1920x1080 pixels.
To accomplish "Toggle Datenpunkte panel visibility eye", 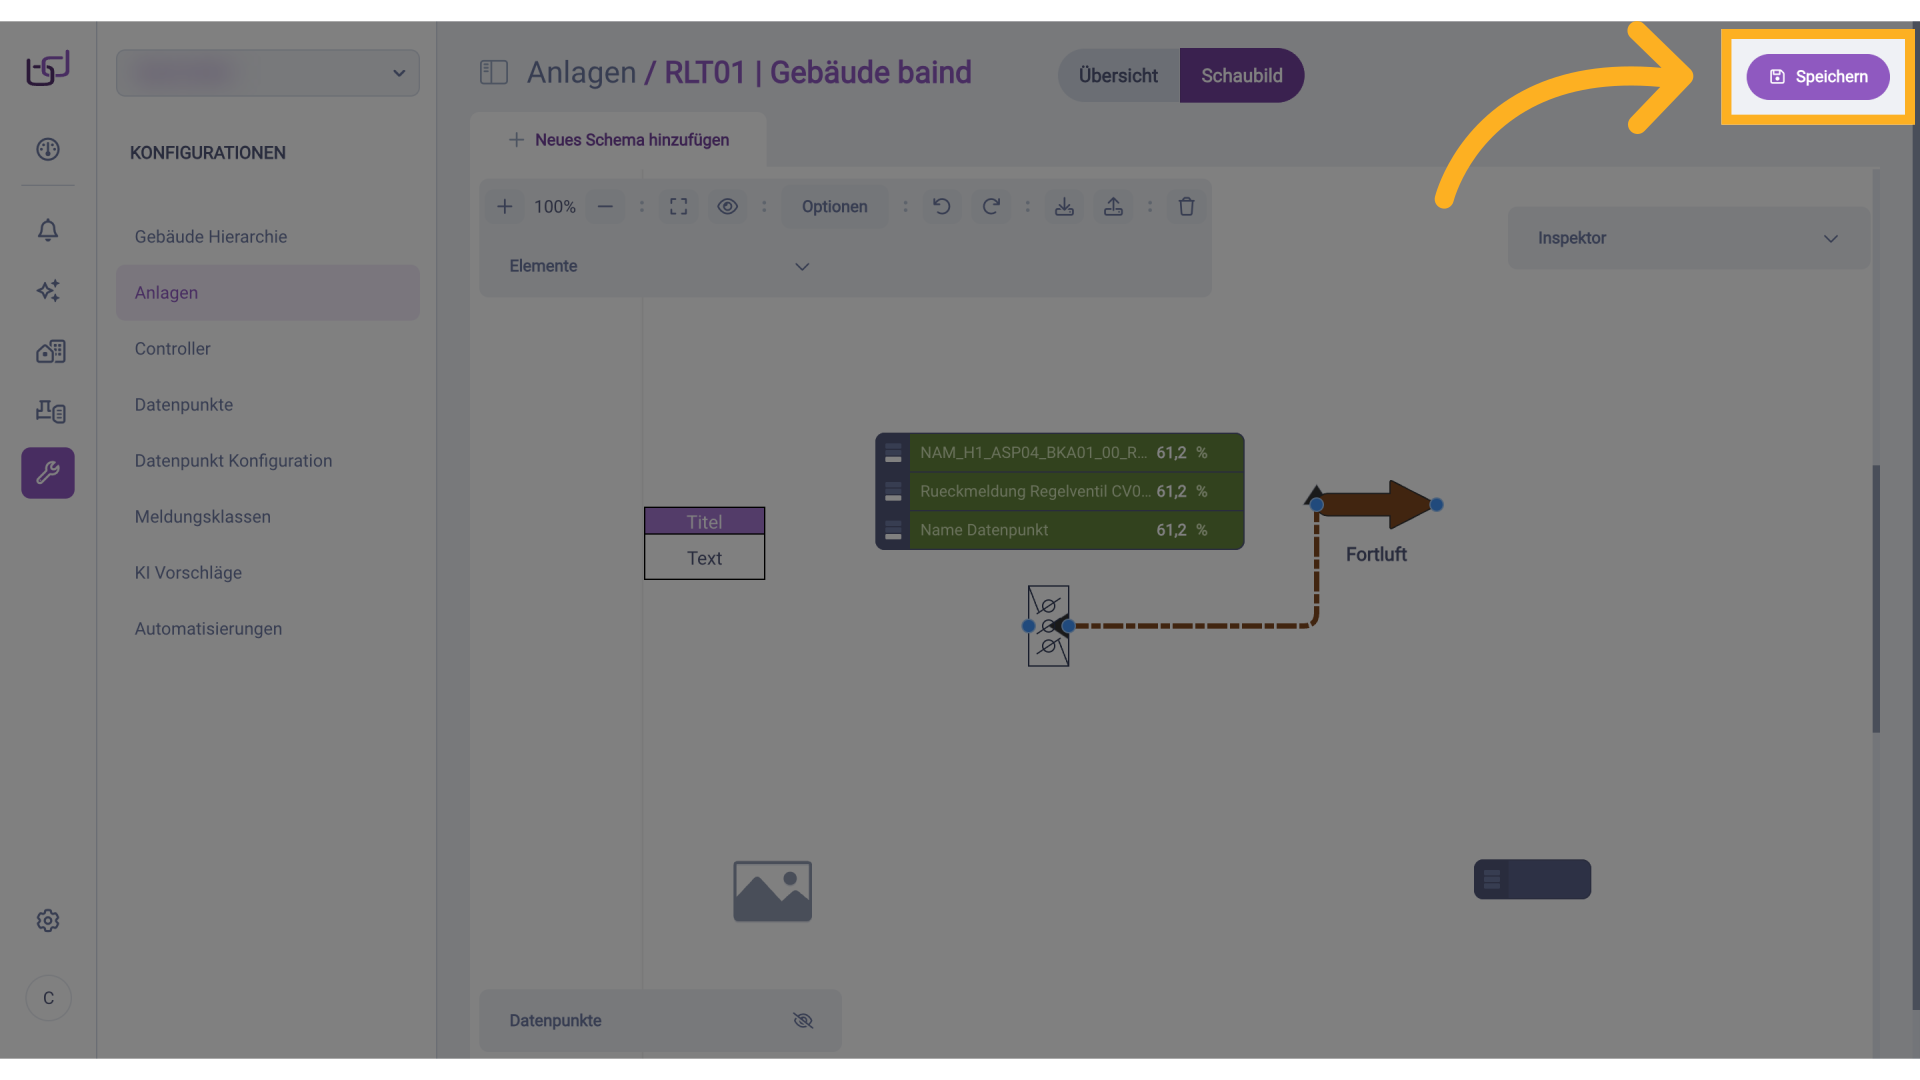I will 803,1020.
